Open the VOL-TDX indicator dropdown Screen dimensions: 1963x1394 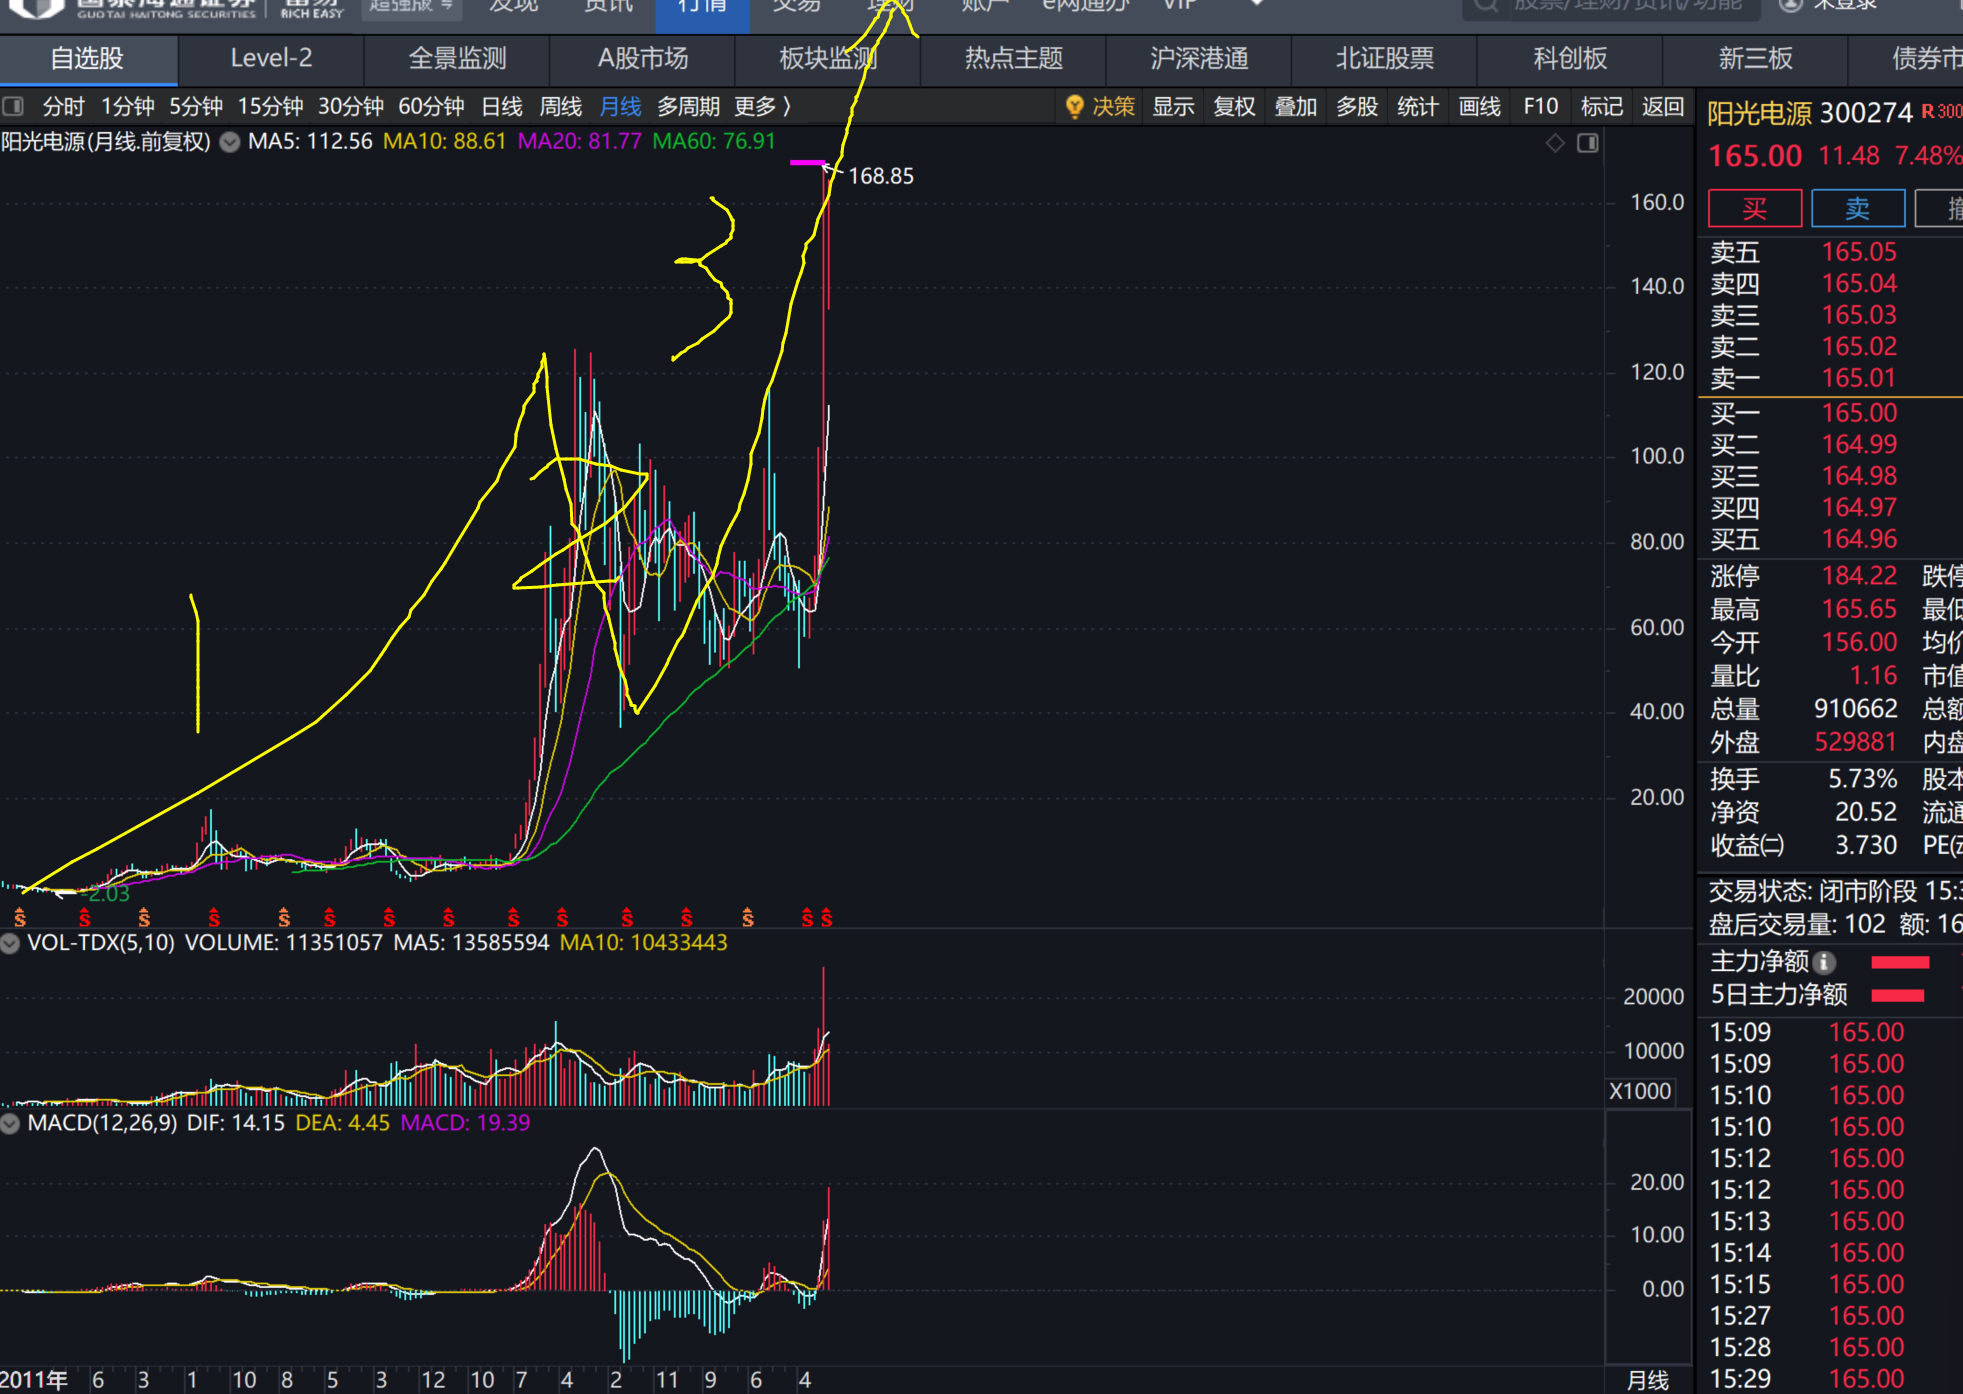pos(11,943)
